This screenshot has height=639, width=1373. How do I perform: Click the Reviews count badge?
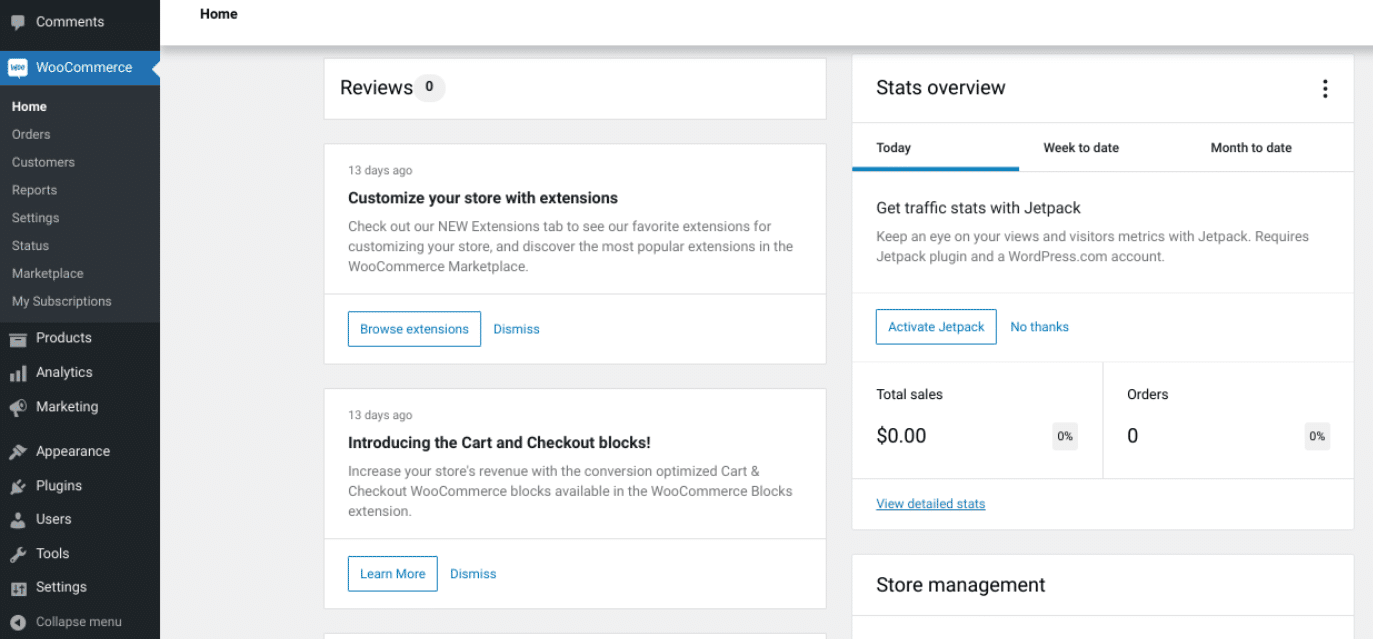click(x=430, y=88)
